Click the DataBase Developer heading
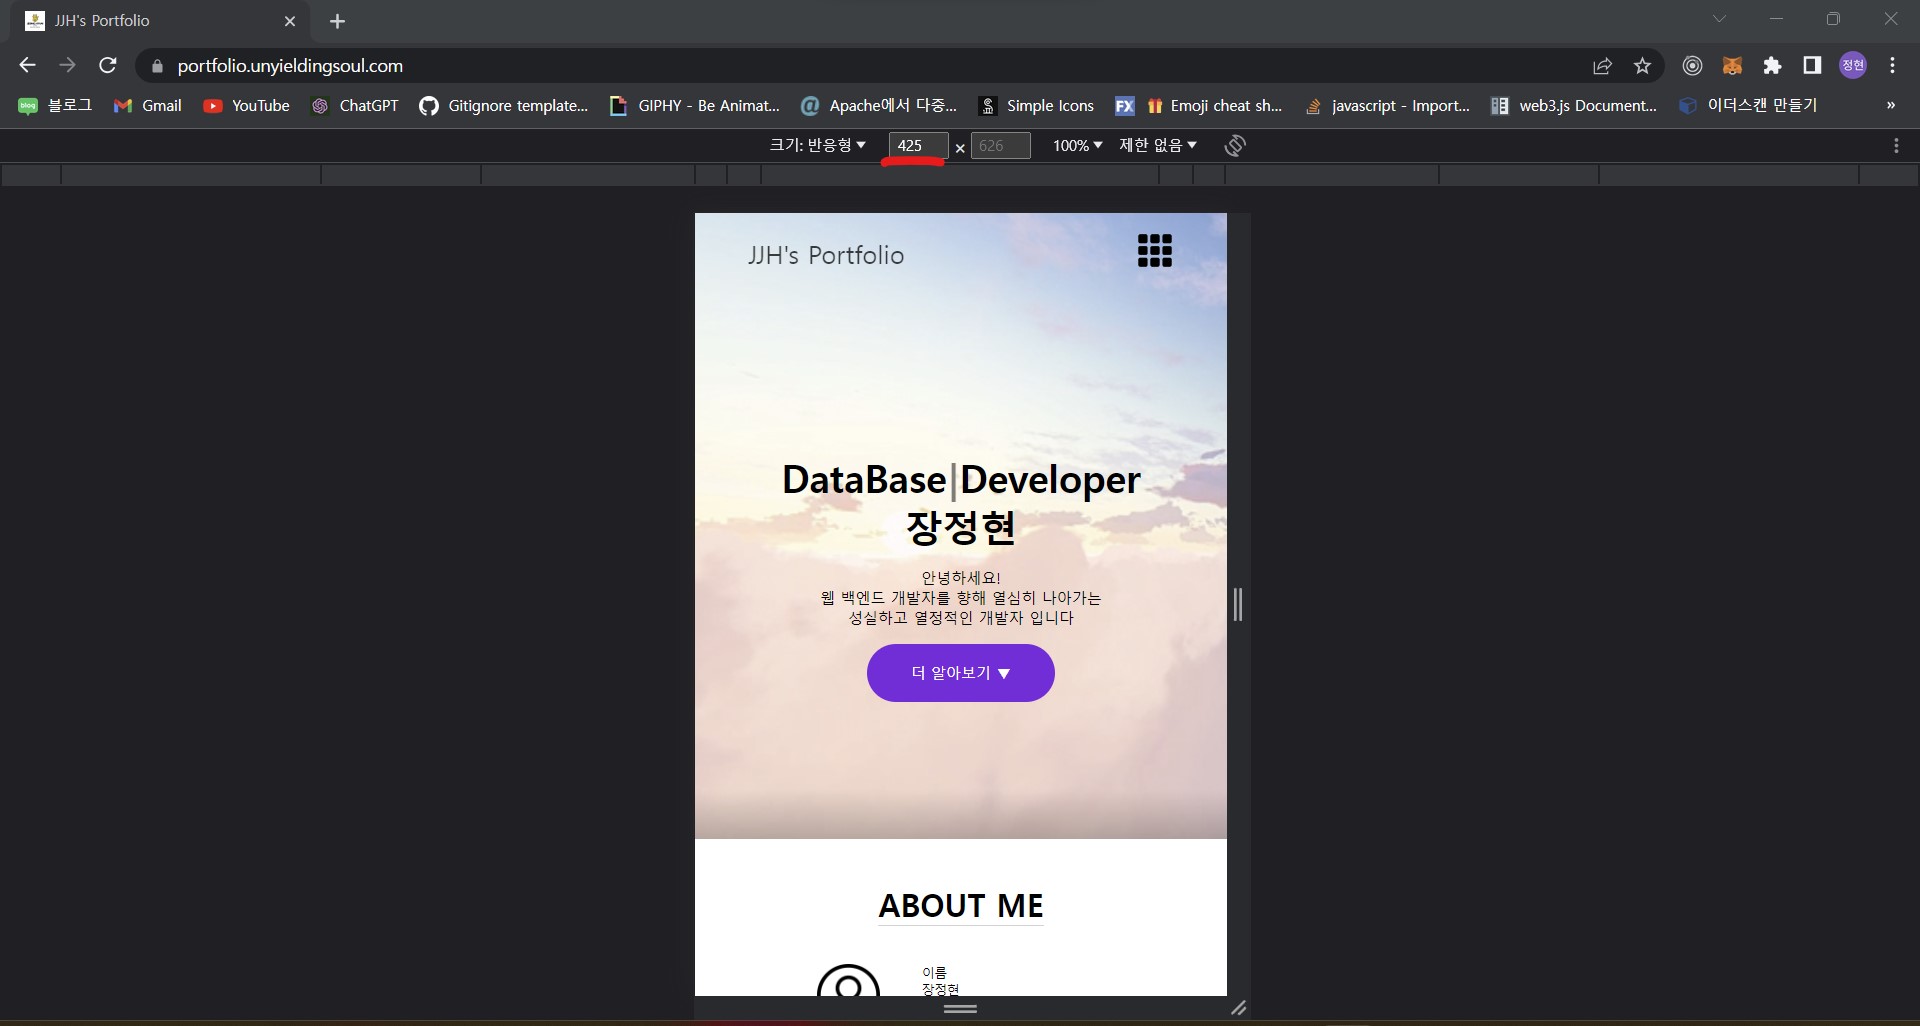The width and height of the screenshot is (1920, 1026). [961, 480]
